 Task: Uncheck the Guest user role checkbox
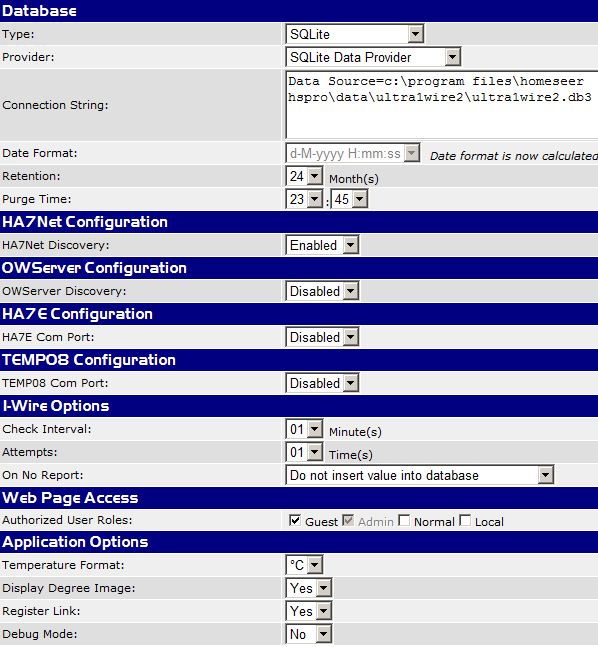point(295,520)
